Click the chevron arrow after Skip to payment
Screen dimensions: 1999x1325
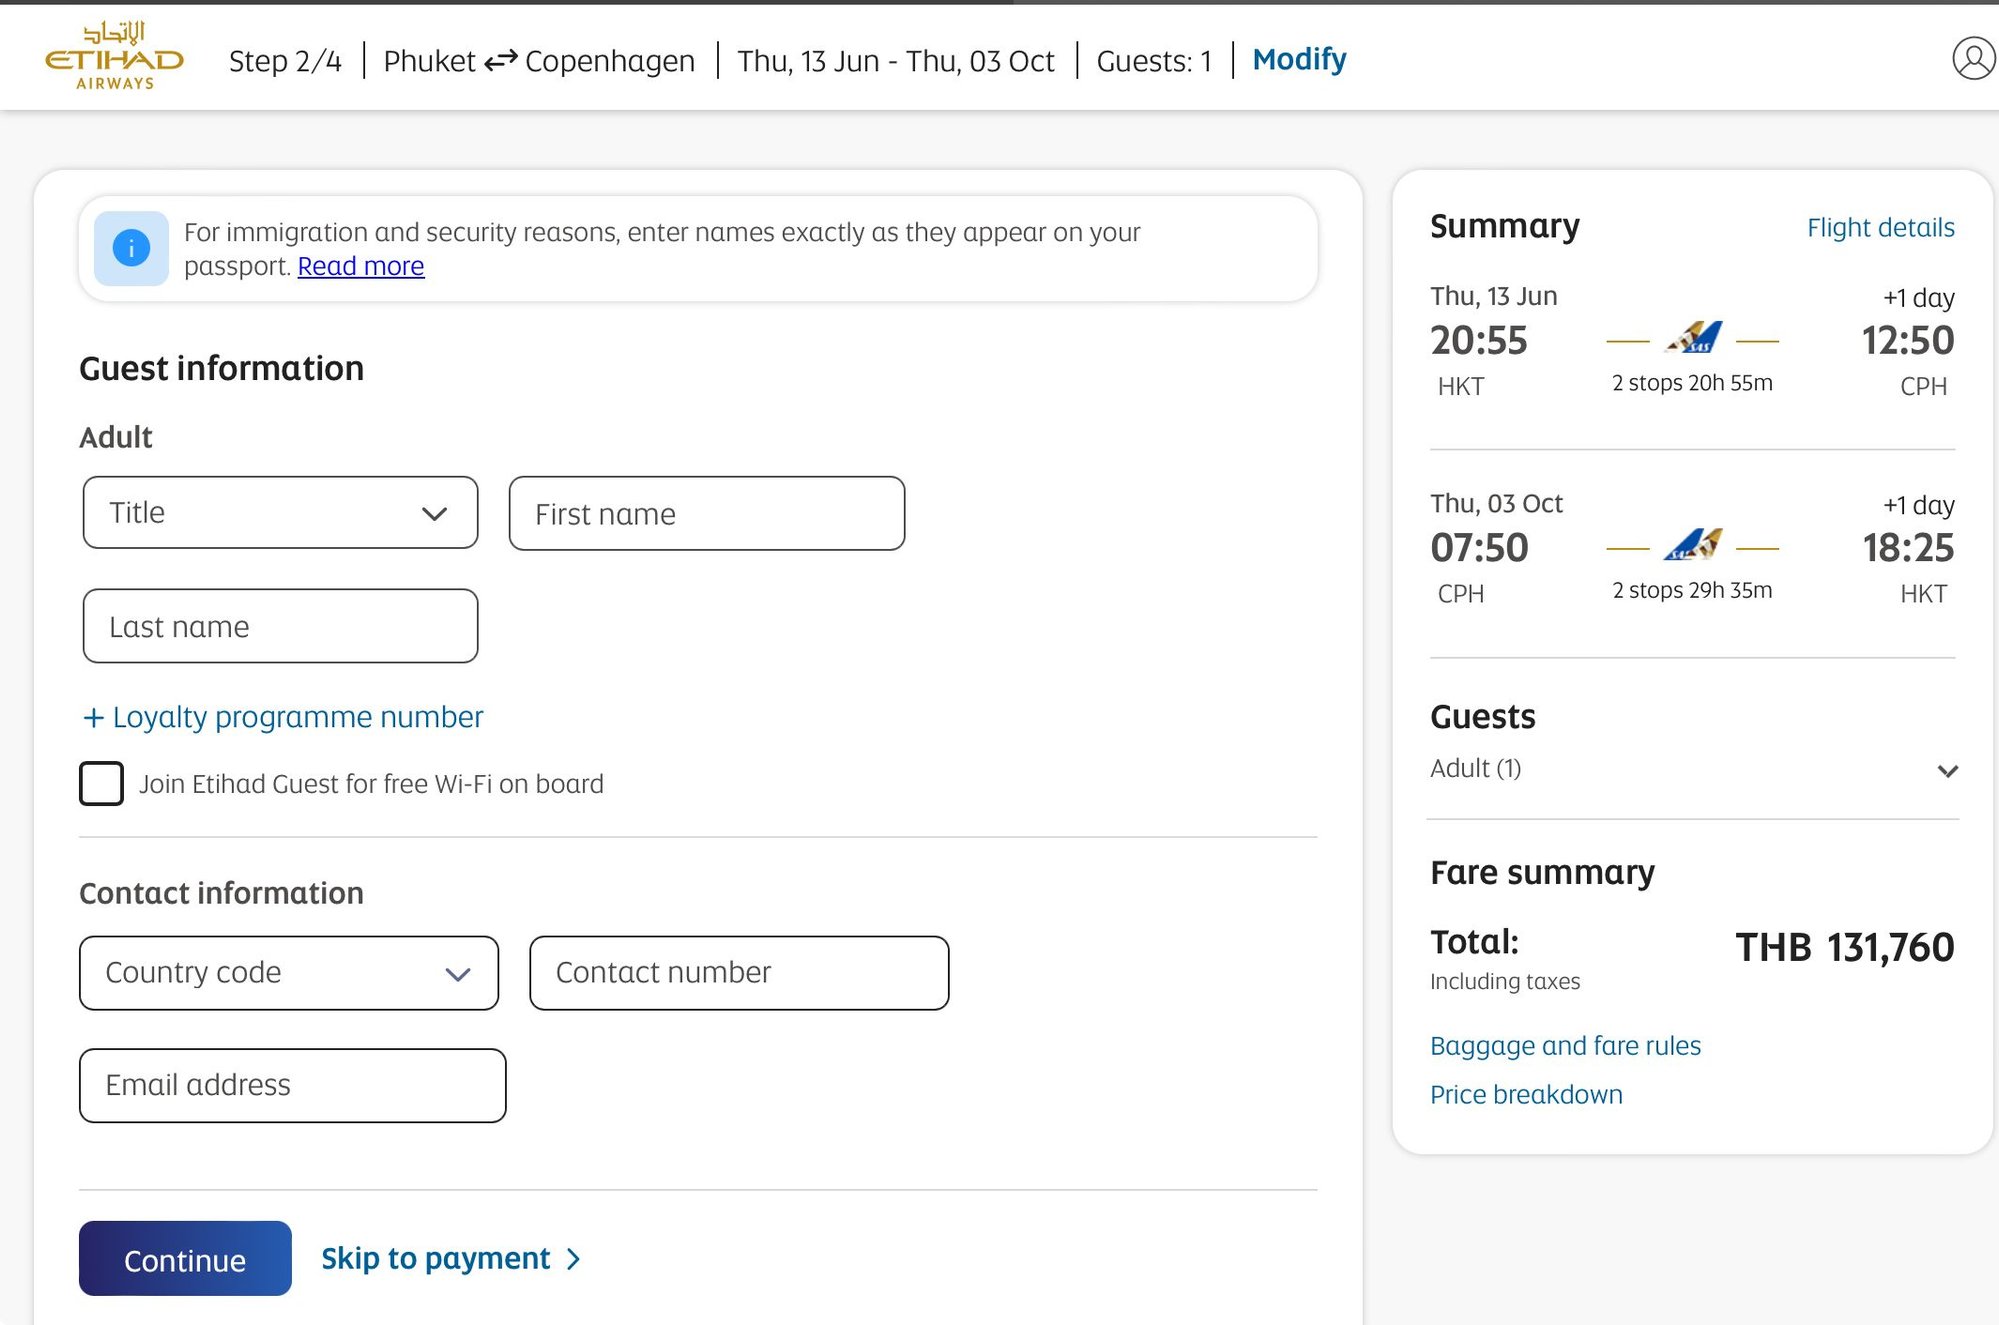pyautogui.click(x=572, y=1259)
